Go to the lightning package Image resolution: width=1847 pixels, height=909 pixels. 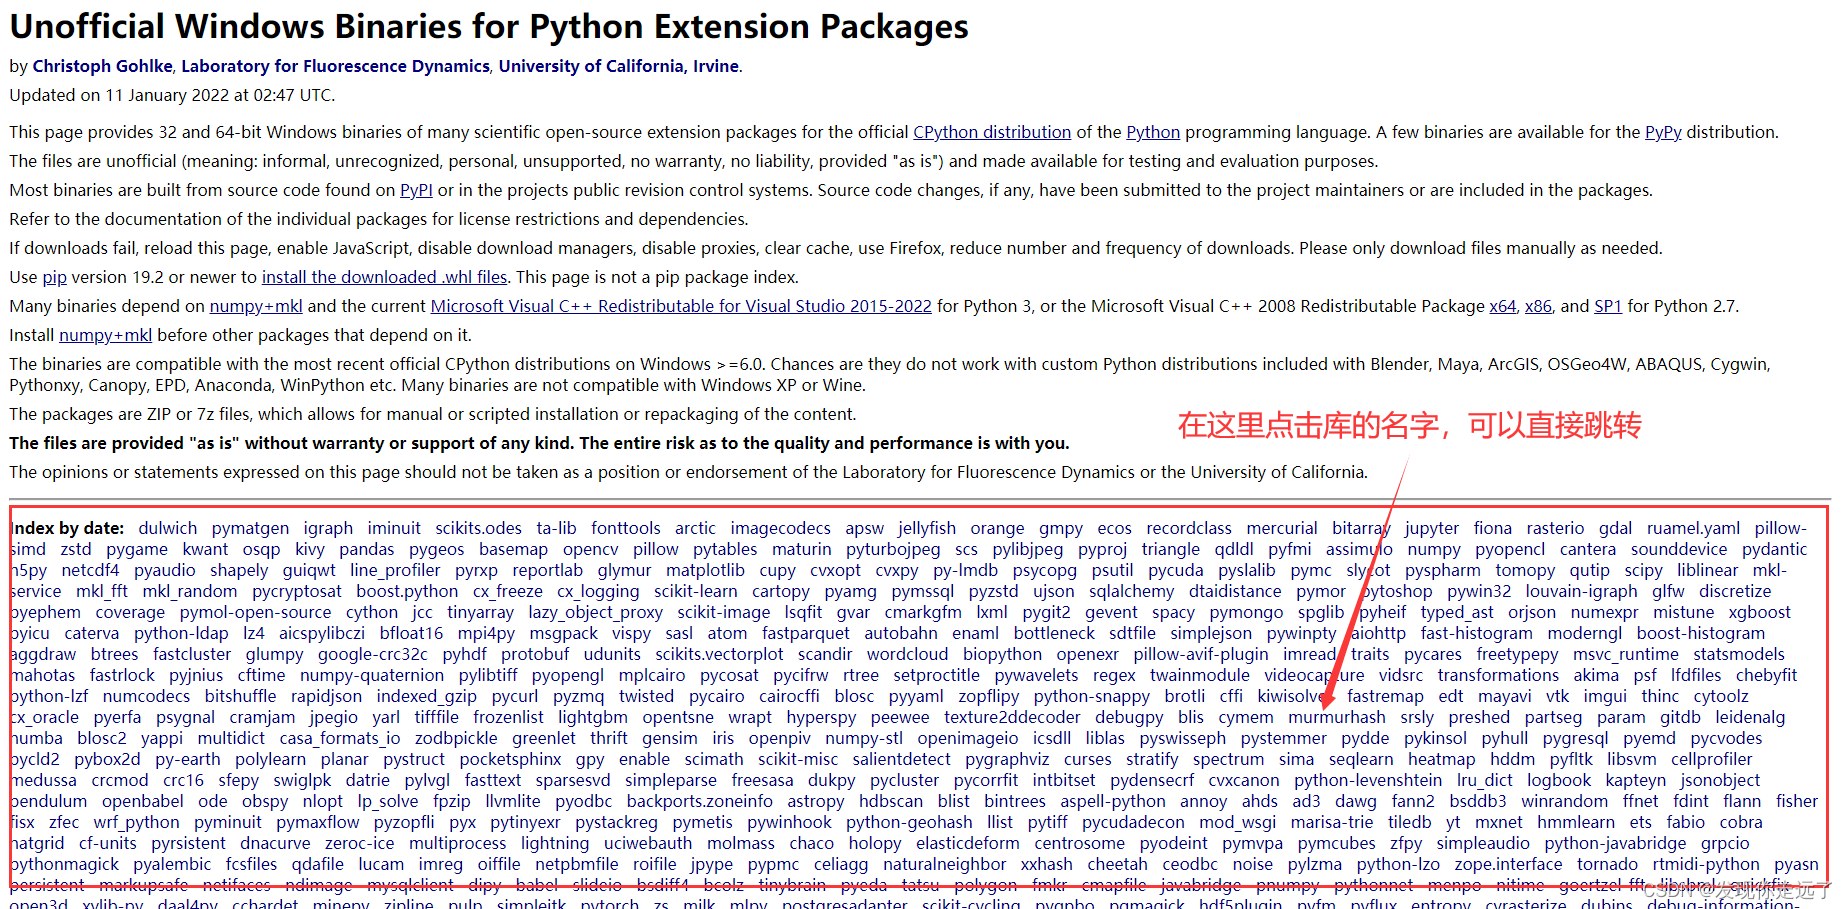point(554,843)
